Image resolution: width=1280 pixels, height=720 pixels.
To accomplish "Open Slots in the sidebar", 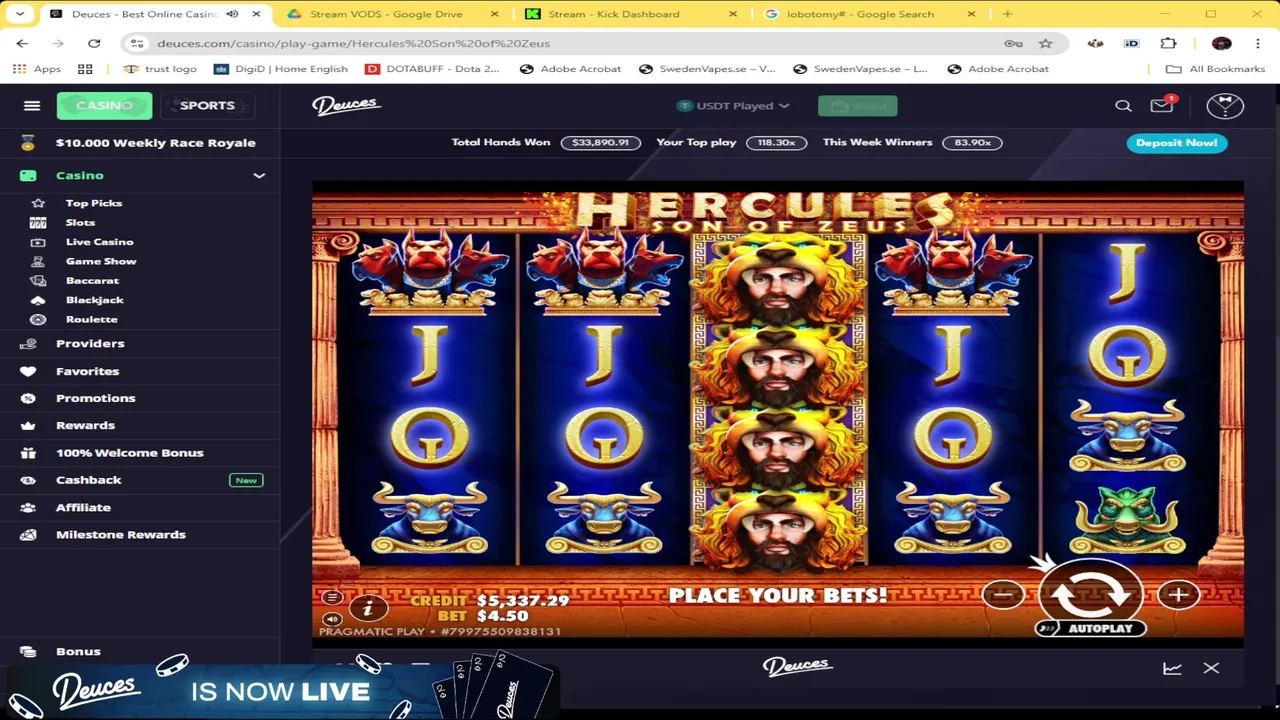I will click(x=80, y=222).
